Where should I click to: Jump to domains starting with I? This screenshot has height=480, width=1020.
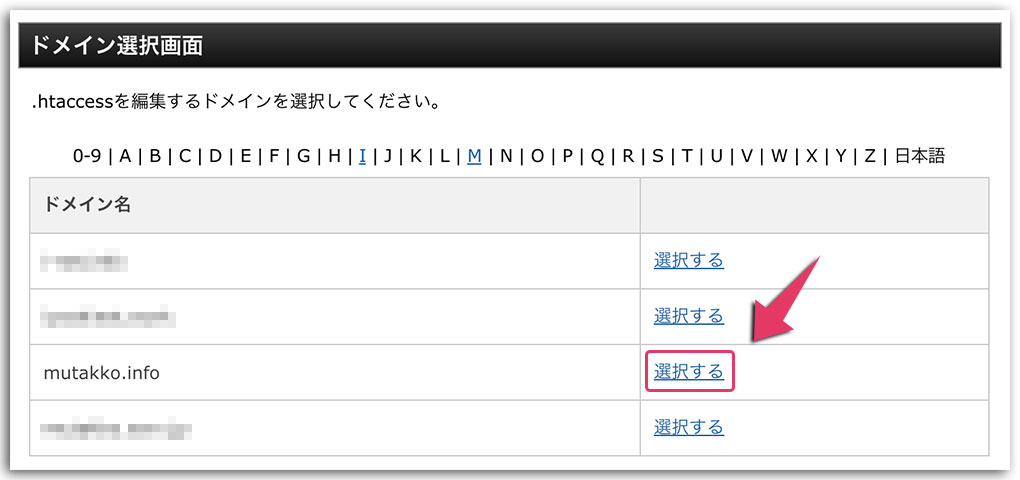(362, 156)
